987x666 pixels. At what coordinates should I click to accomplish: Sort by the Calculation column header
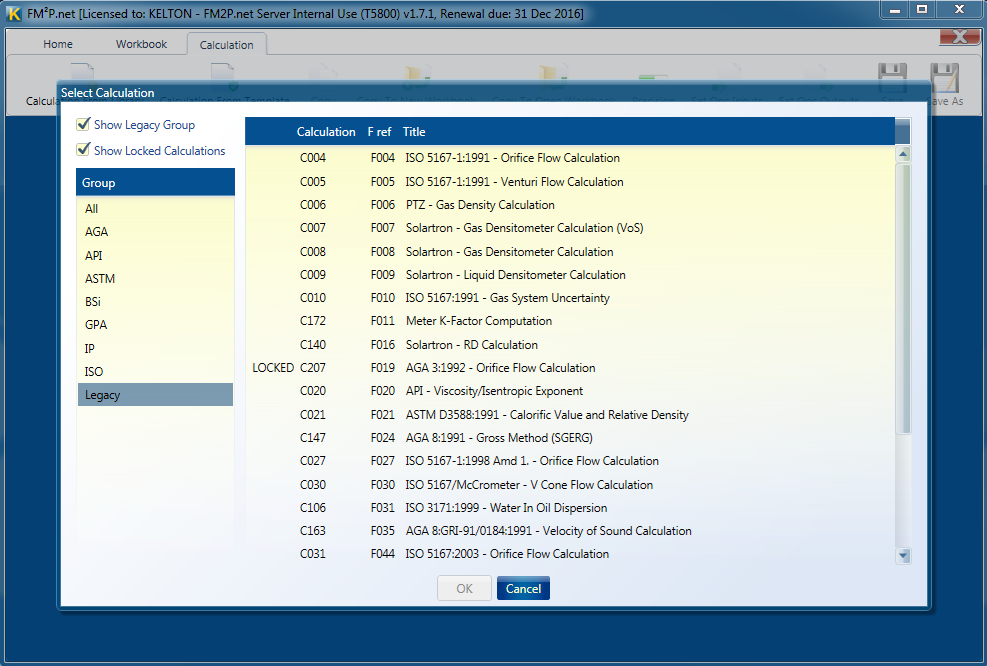[326, 132]
